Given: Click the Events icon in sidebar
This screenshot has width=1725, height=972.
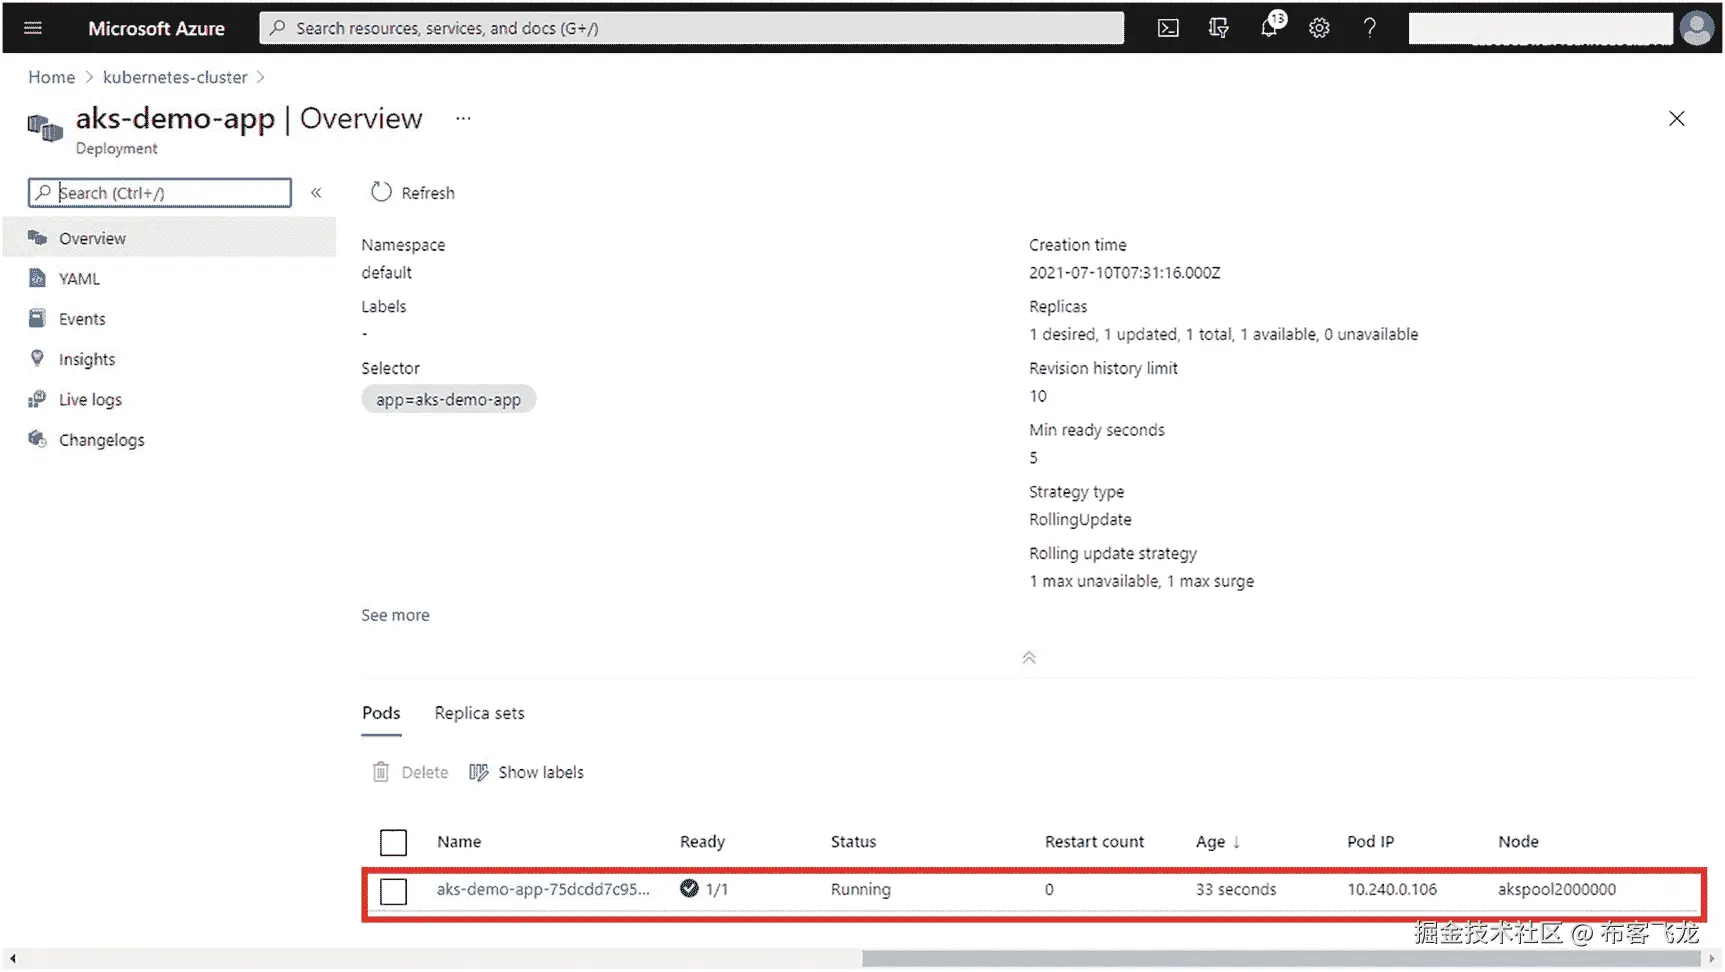Looking at the screenshot, I should coord(37,318).
